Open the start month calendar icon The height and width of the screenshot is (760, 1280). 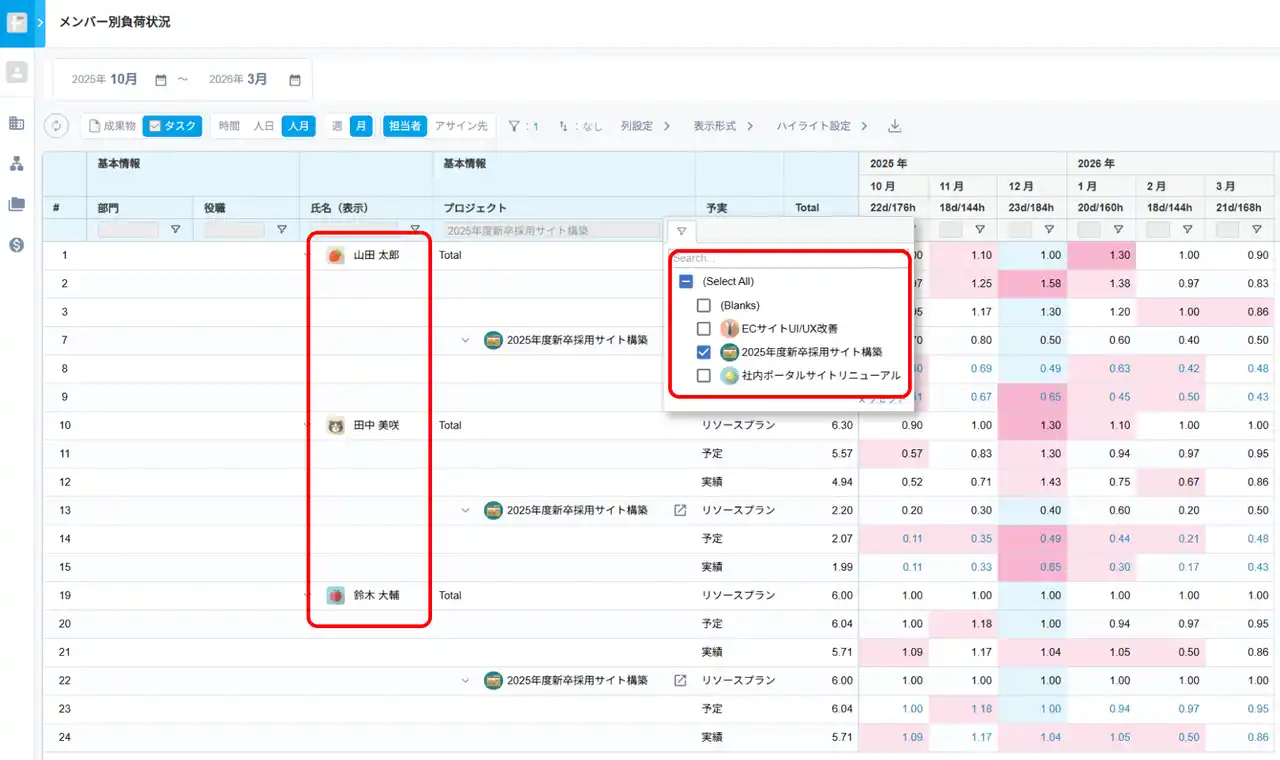161,80
